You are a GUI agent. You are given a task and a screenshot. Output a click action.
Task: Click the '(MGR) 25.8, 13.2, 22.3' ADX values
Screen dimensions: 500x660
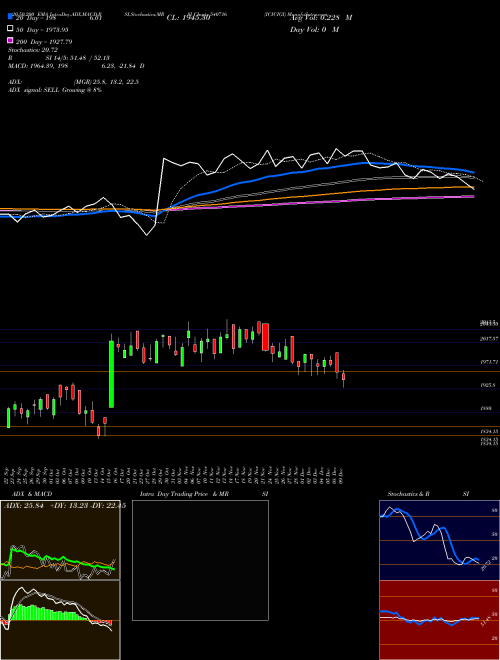pyautogui.click(x=106, y=82)
